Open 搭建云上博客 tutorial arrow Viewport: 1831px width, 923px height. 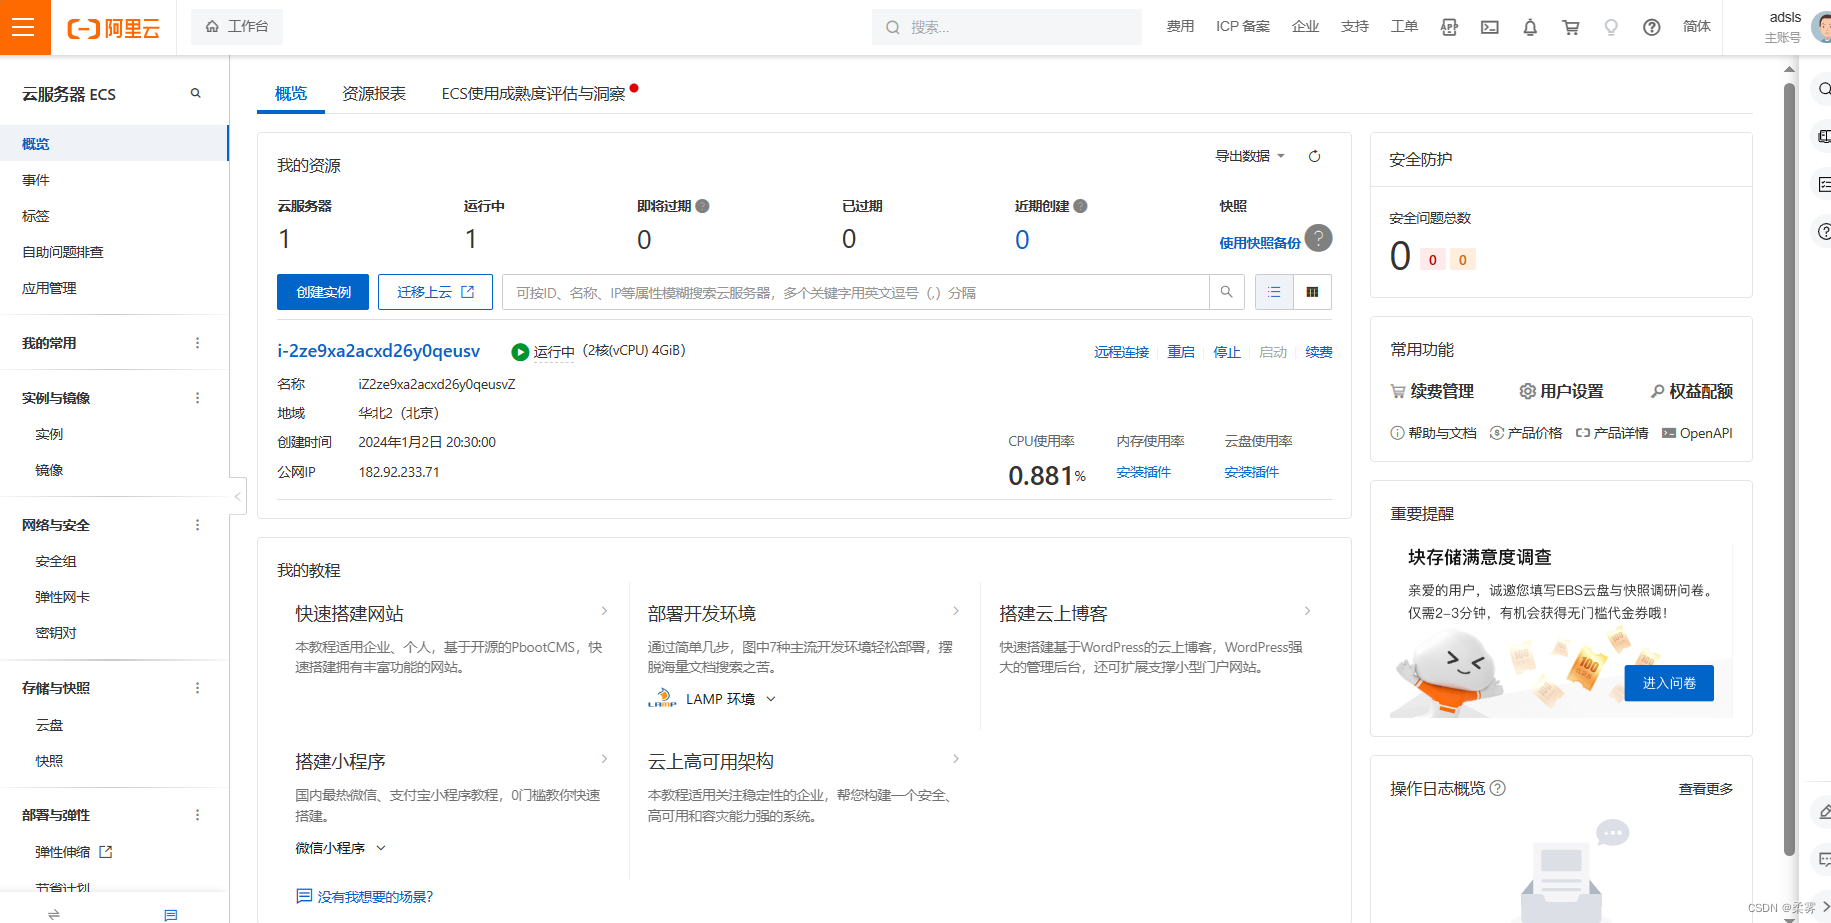tap(1308, 611)
